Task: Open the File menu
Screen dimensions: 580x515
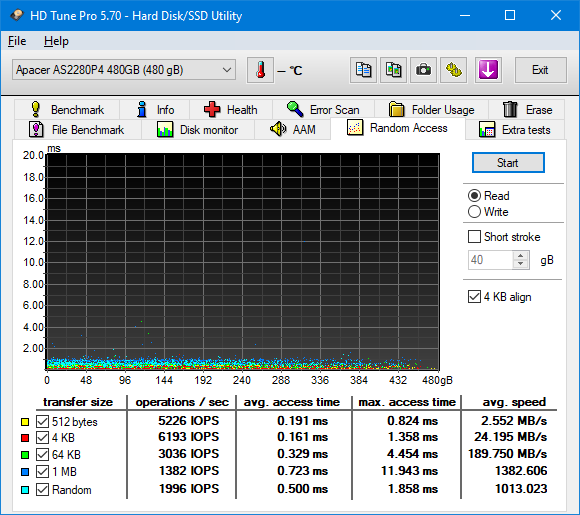Action: (17, 41)
